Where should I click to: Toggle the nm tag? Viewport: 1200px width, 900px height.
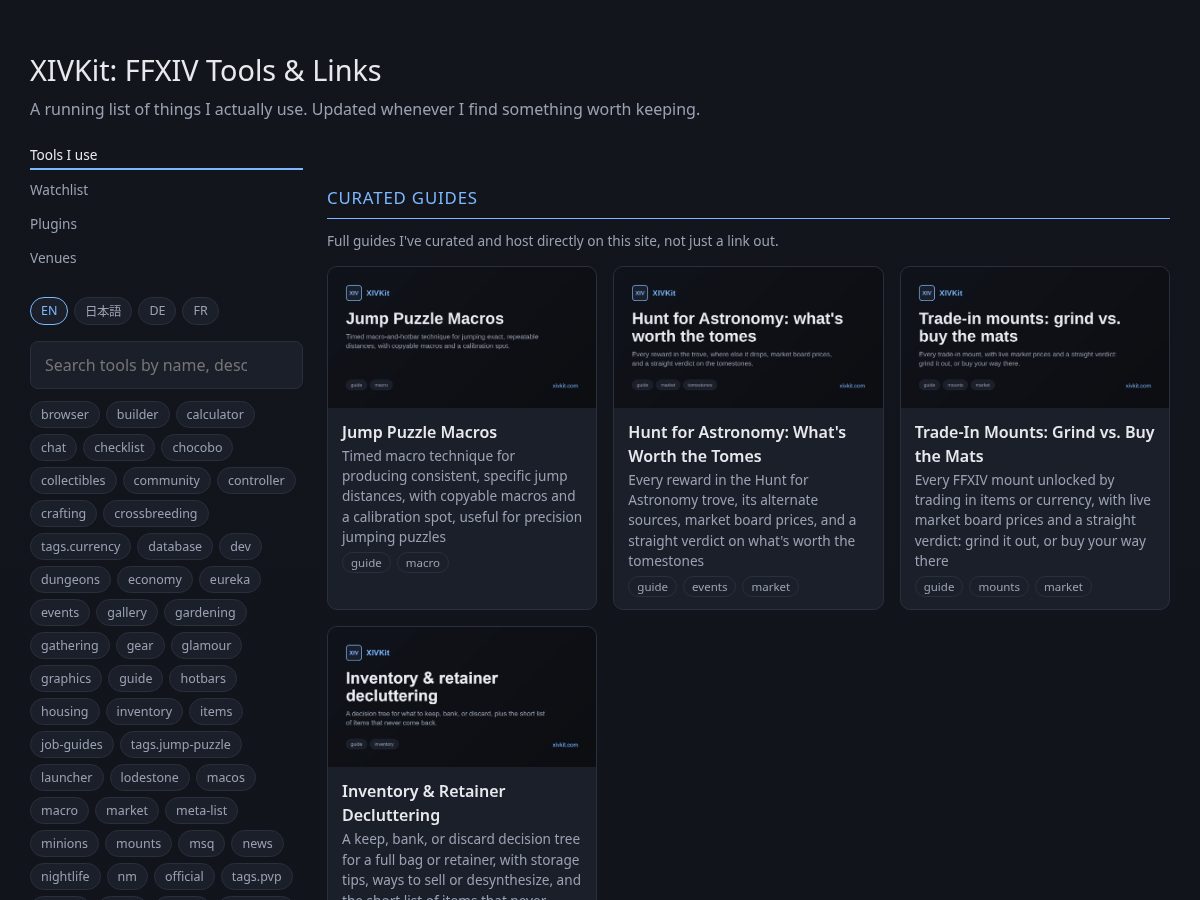point(127,876)
